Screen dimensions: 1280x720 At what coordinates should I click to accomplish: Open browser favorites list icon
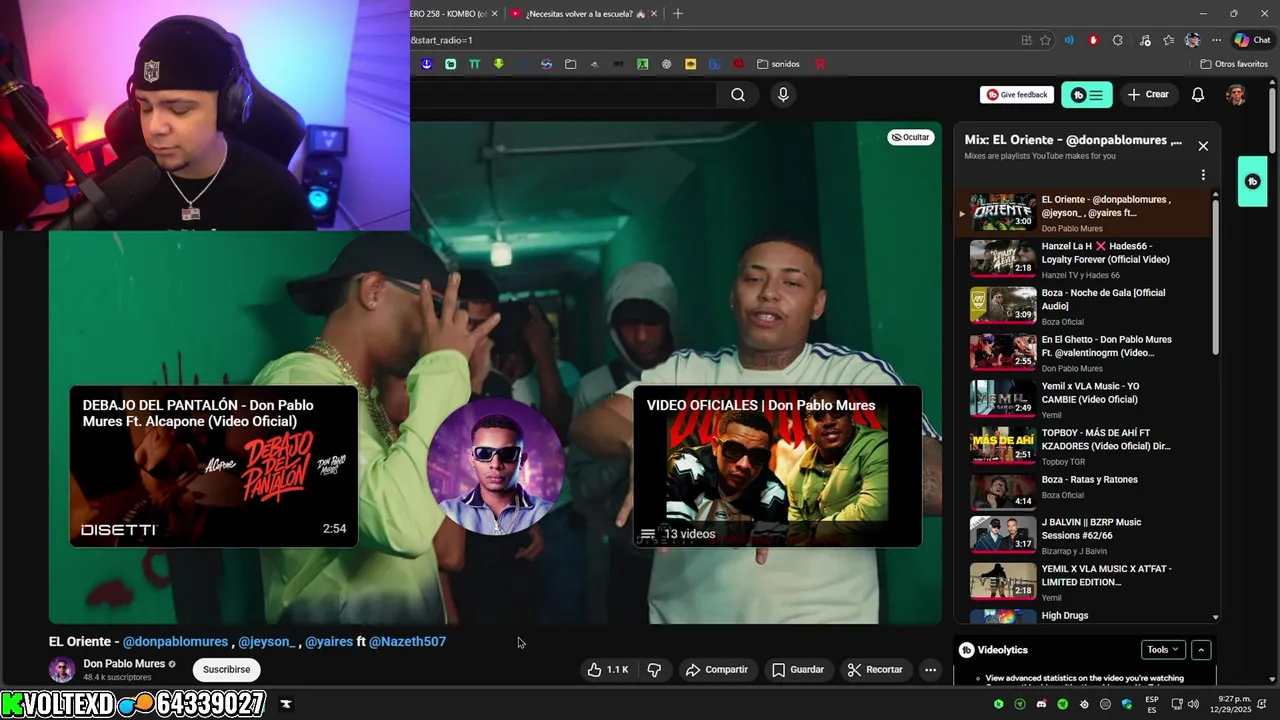(1168, 40)
